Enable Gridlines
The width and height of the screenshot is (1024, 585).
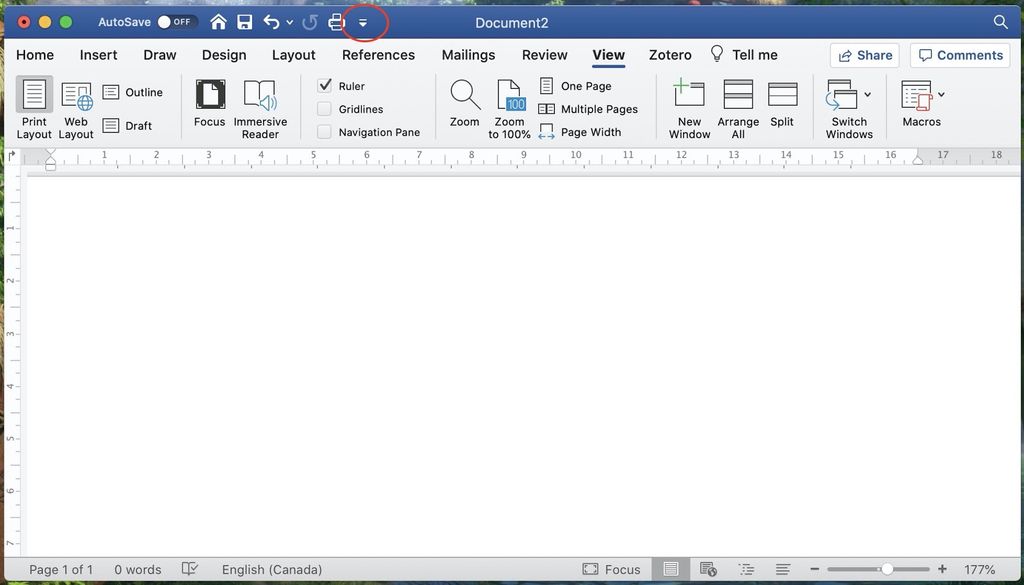(325, 108)
